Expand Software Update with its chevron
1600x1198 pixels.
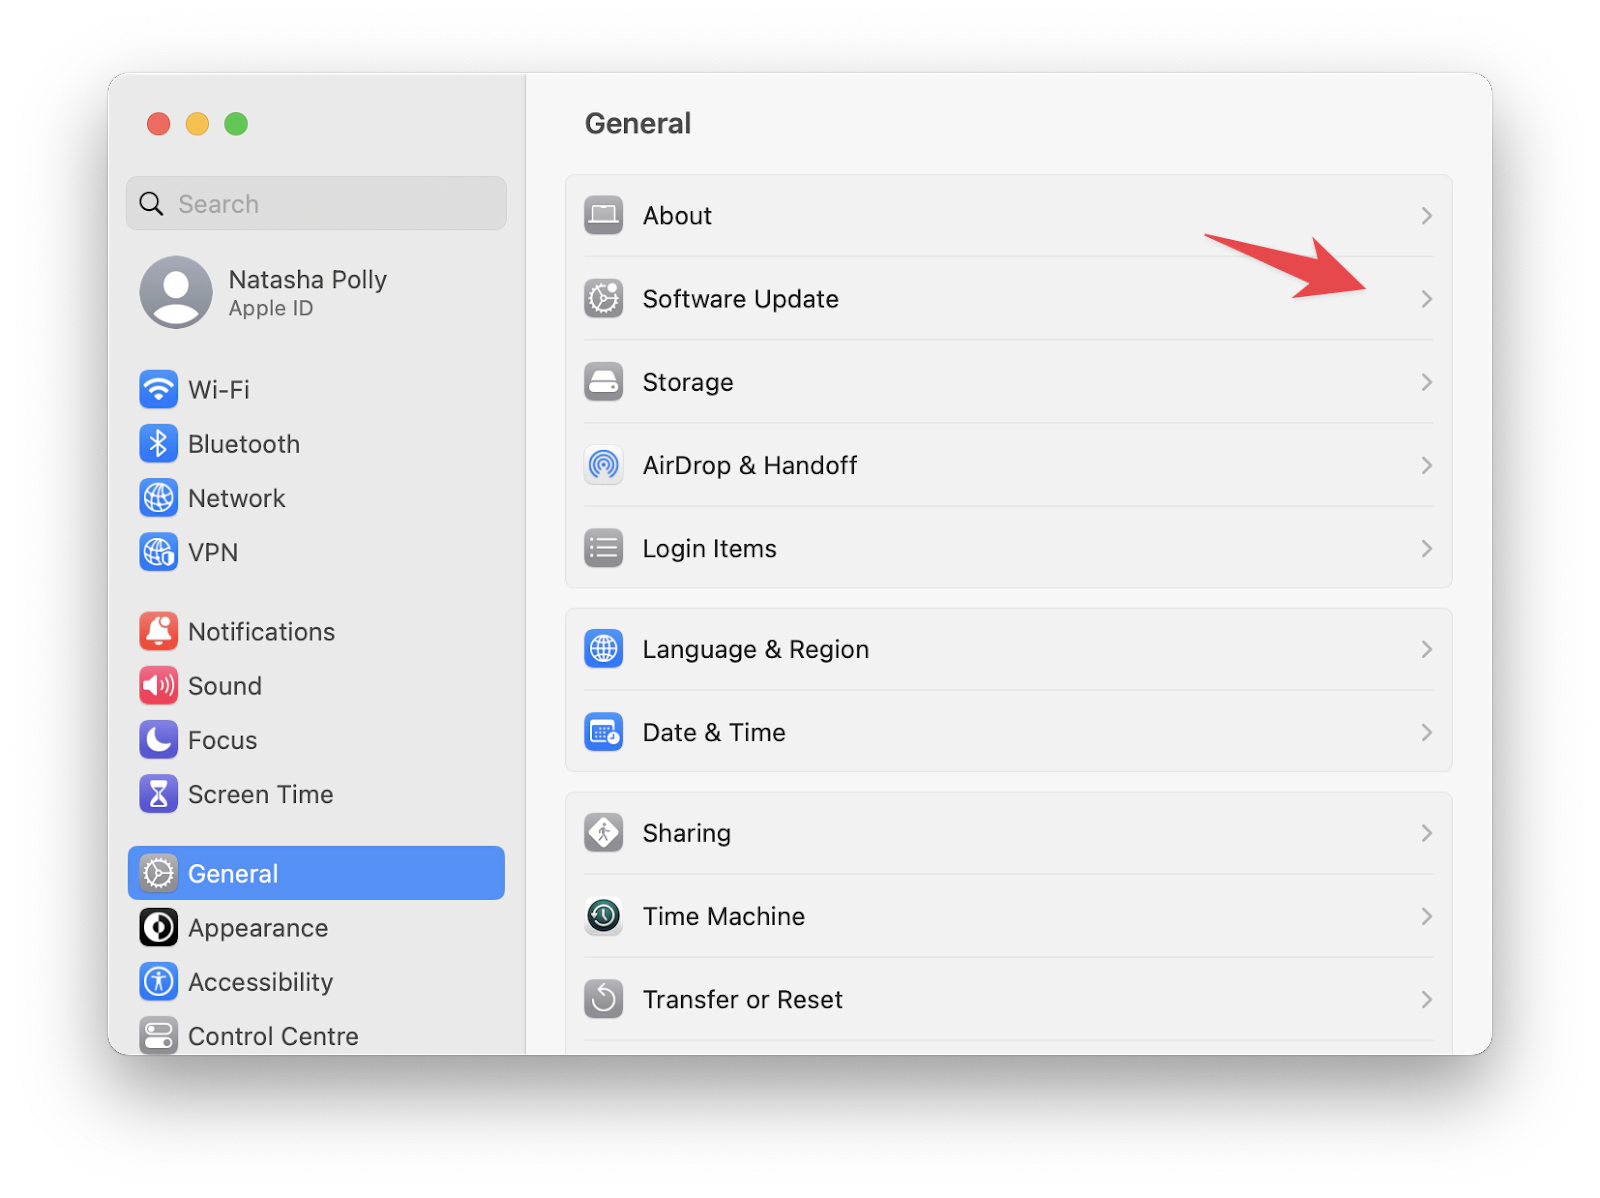[1427, 298]
